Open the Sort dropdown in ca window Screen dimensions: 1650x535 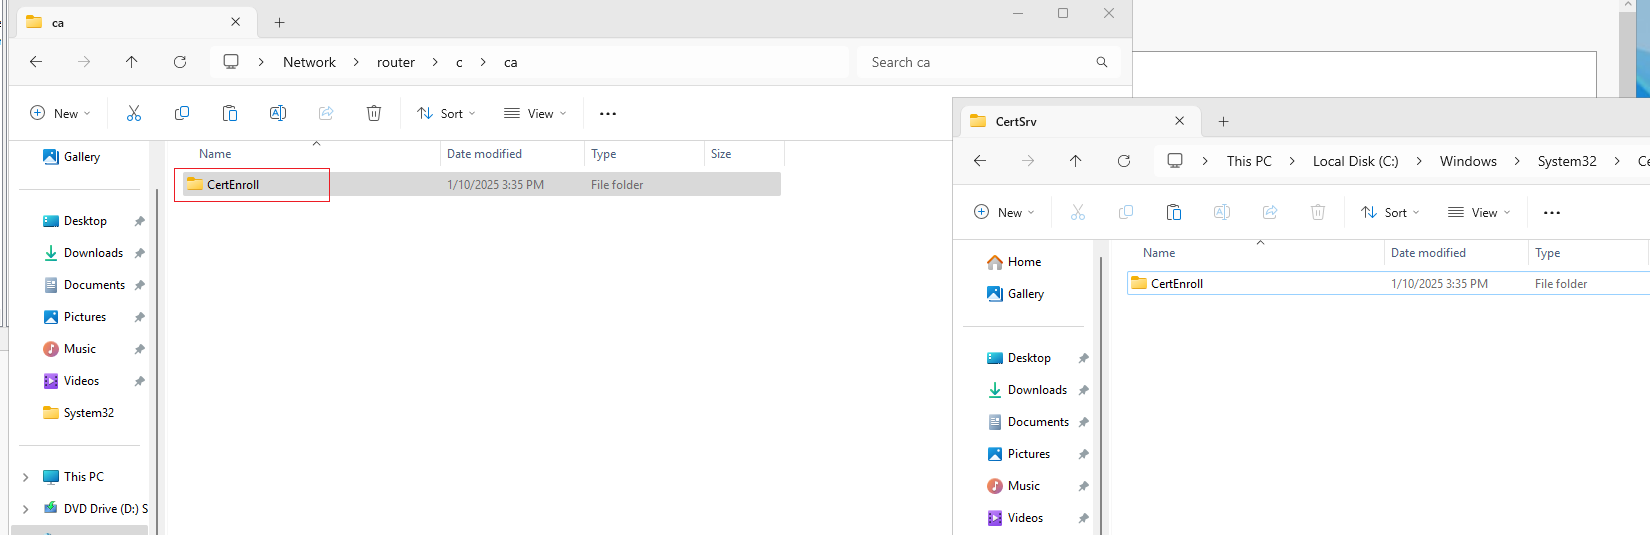(x=446, y=113)
